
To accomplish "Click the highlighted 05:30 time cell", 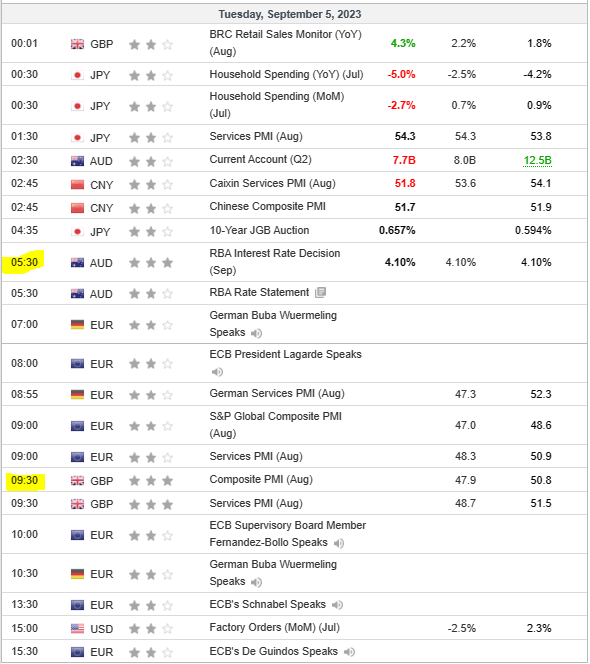I will [x=24, y=262].
